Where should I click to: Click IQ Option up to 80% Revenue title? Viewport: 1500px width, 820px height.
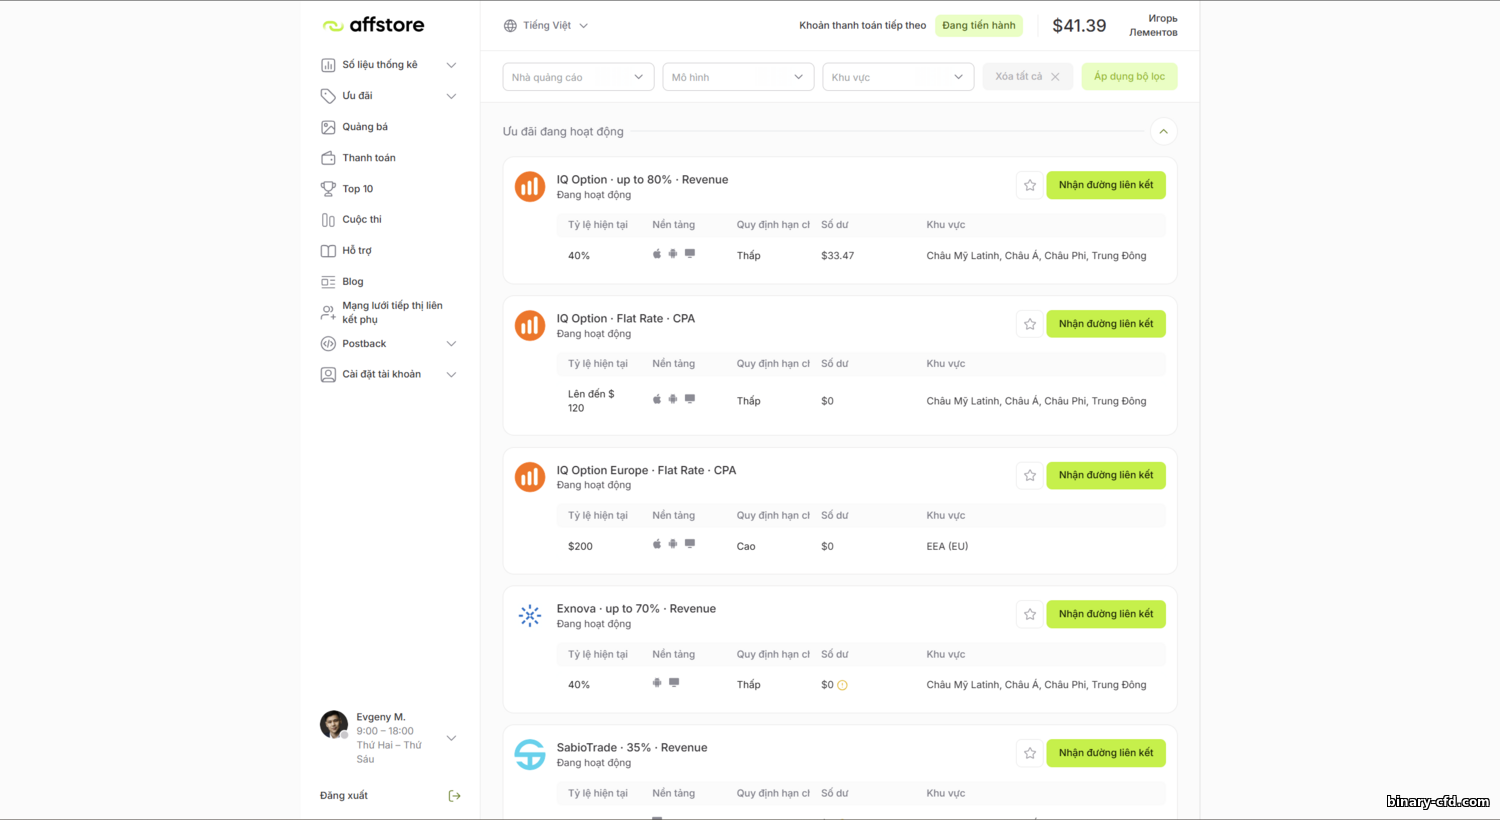pos(642,180)
